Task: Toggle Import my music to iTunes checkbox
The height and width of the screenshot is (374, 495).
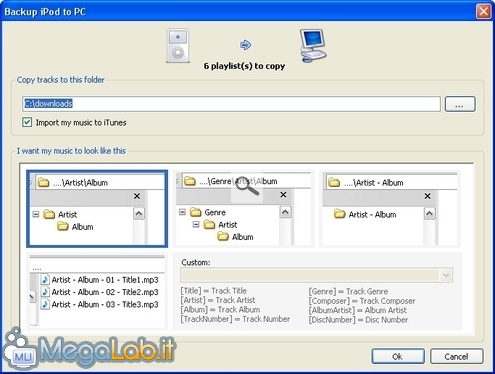Action: tap(27, 122)
